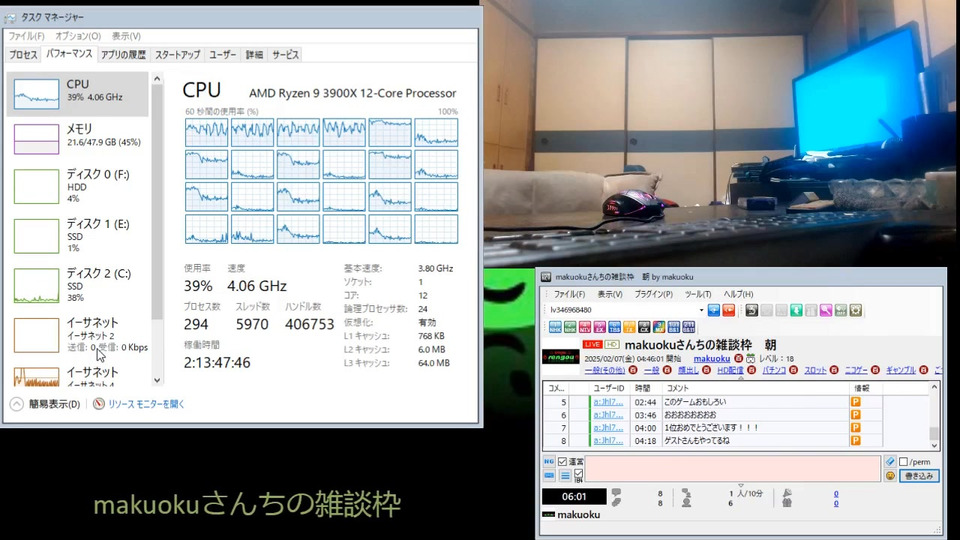960x540 pixels.
Task: Click the green NHK channel 2 icon
Action: point(570,328)
